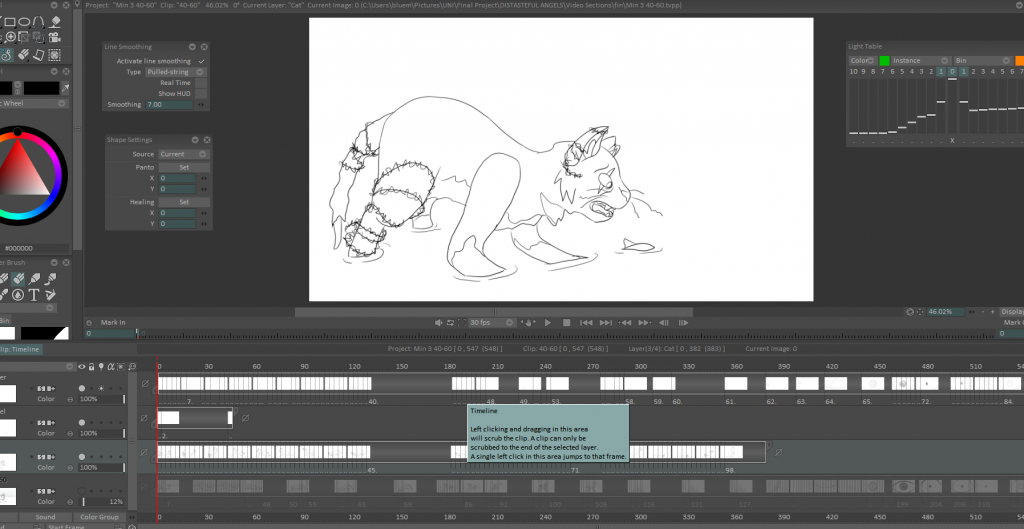Hide the Cat layer via display dot
Image resolution: width=1024 pixels, height=529 pixels.
pos(82,457)
